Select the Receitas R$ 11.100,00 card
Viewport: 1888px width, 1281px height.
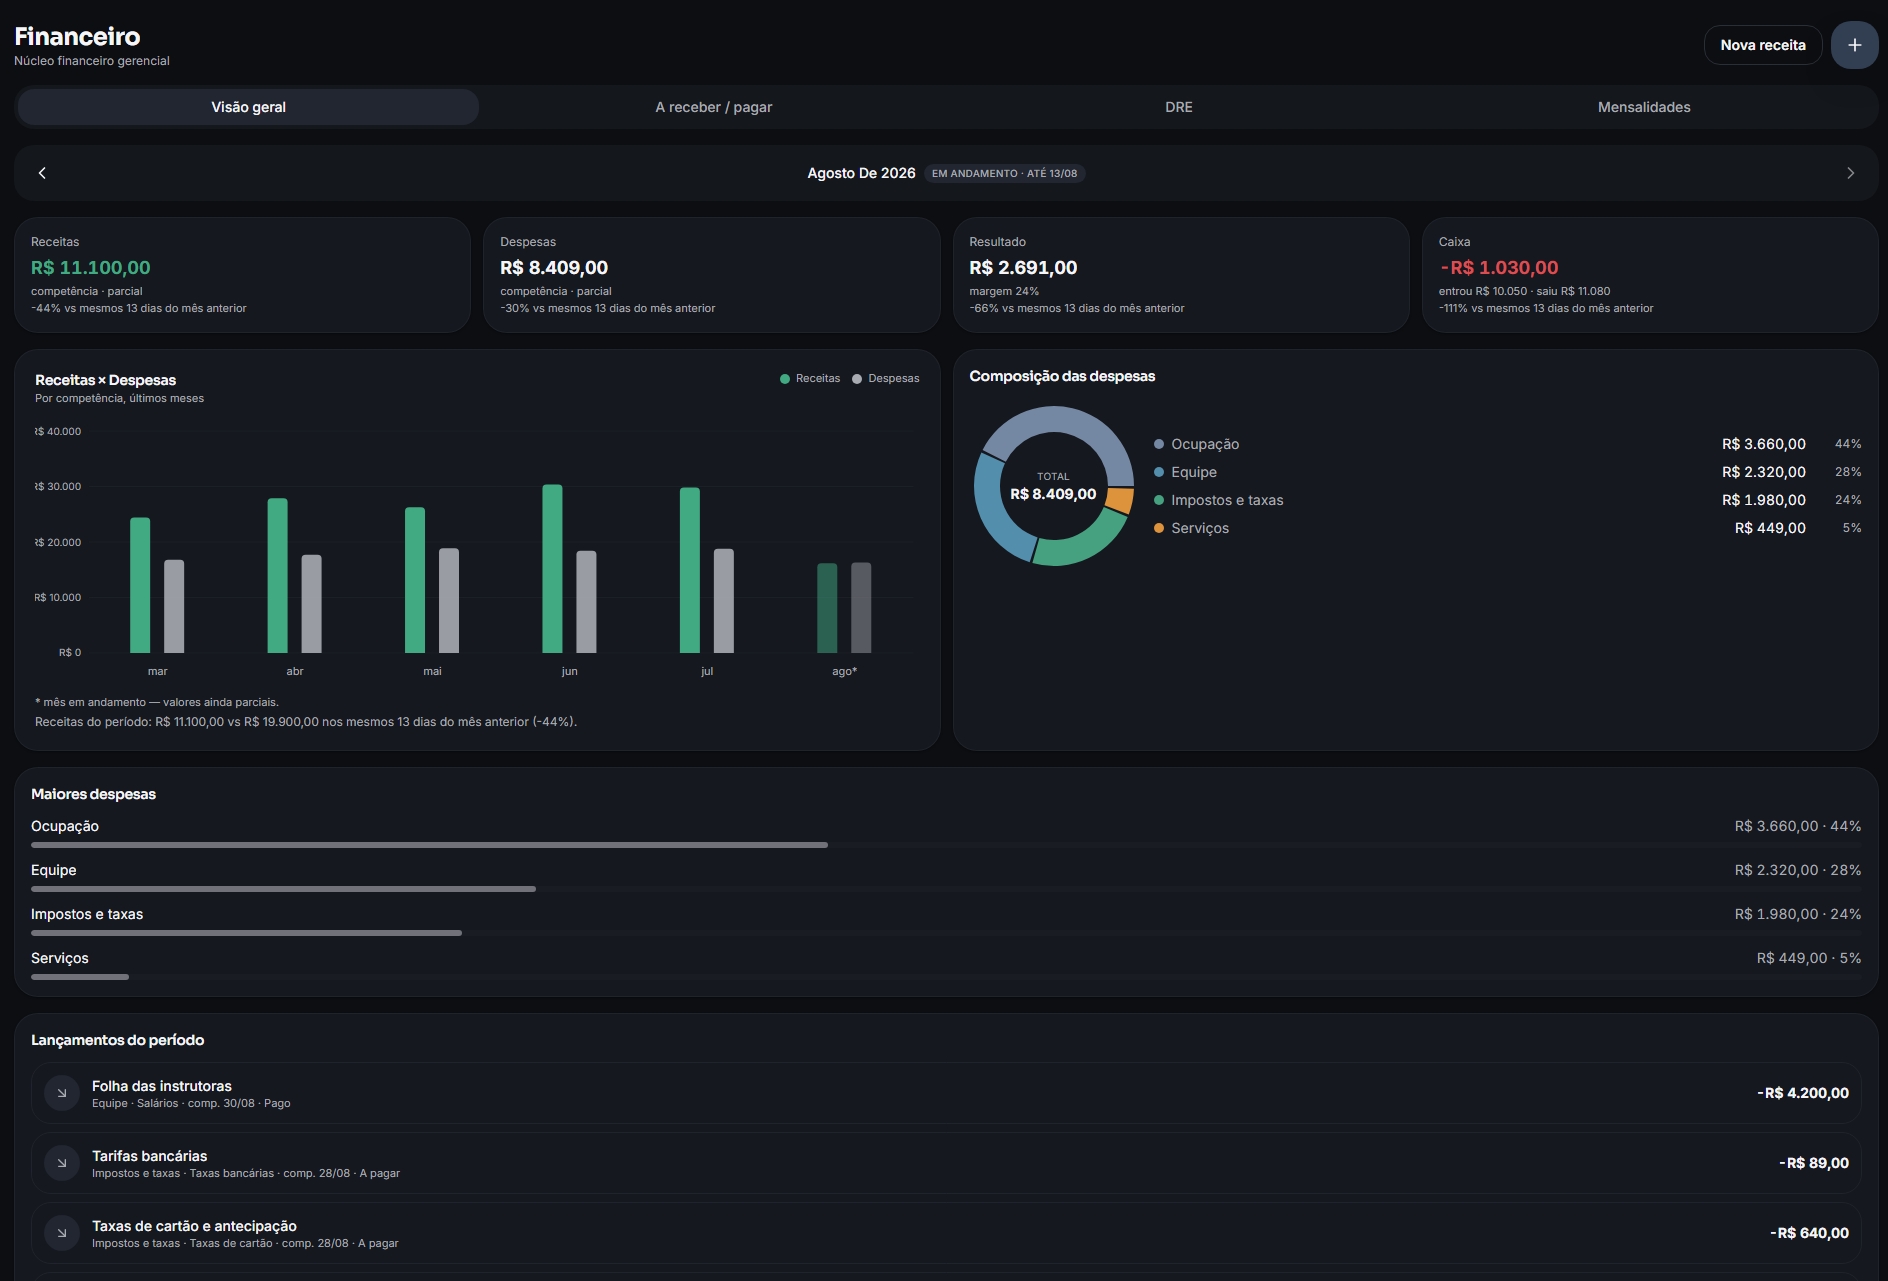[242, 275]
